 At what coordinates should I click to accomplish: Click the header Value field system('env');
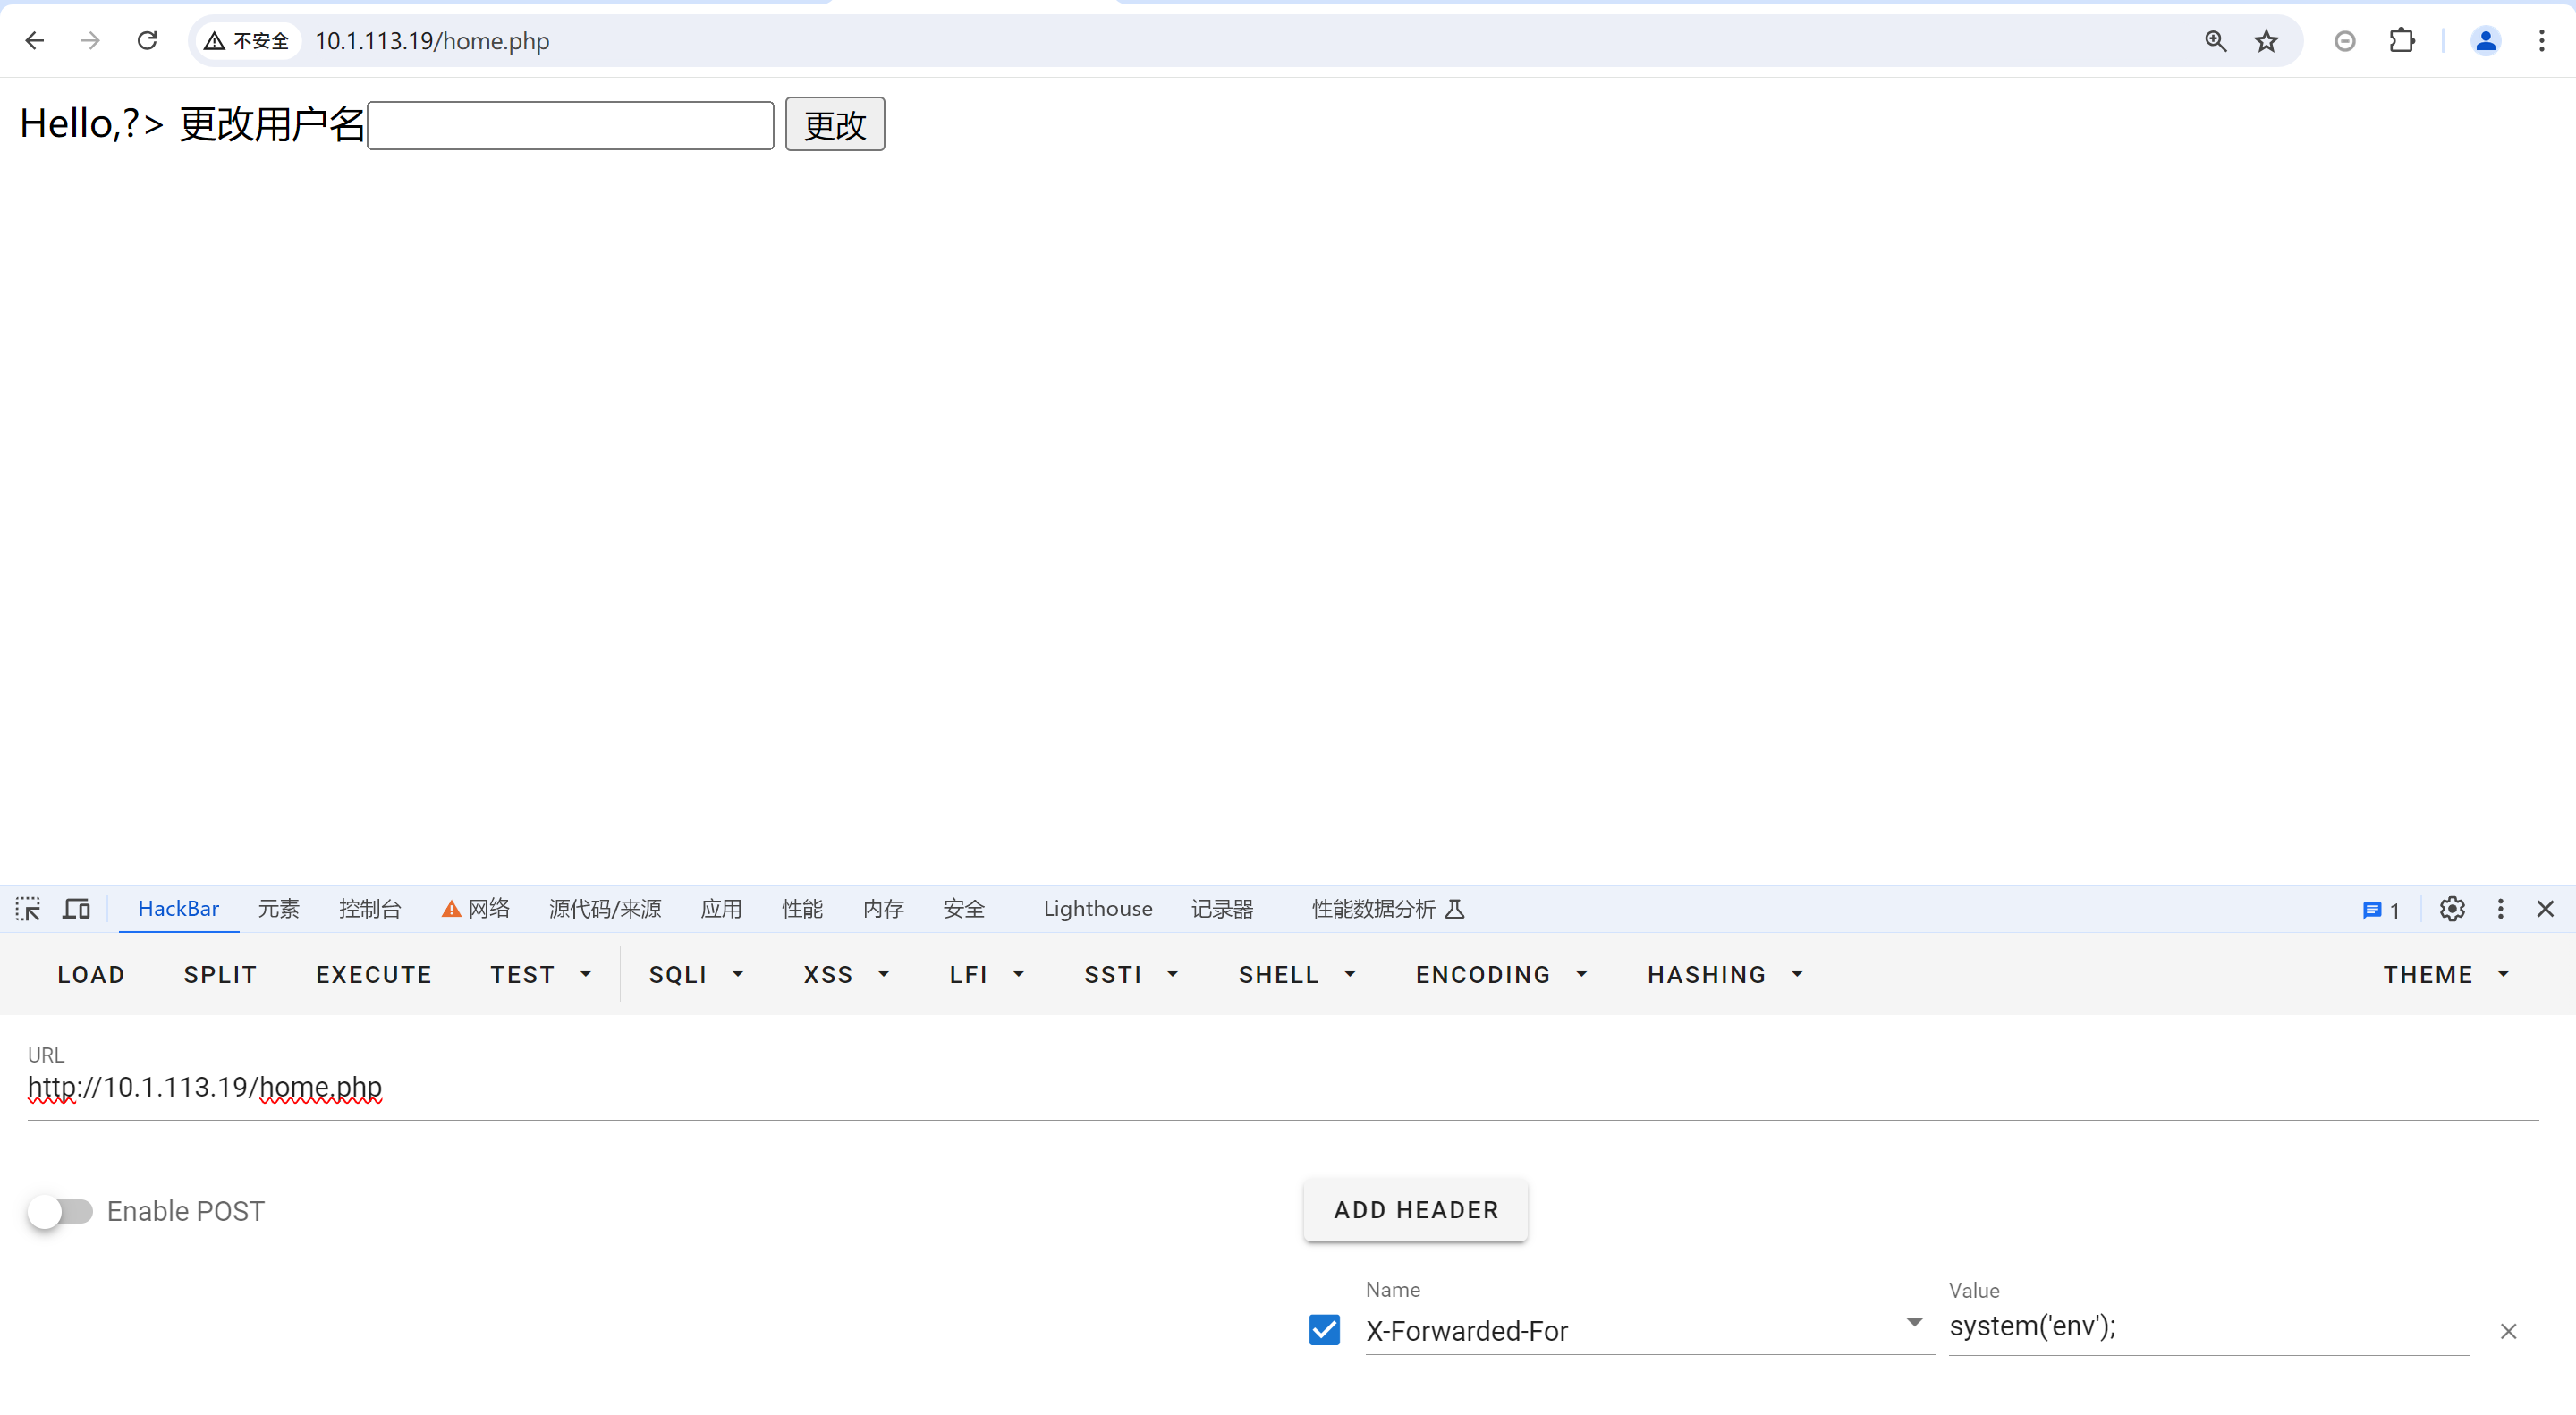pos(2209,1327)
